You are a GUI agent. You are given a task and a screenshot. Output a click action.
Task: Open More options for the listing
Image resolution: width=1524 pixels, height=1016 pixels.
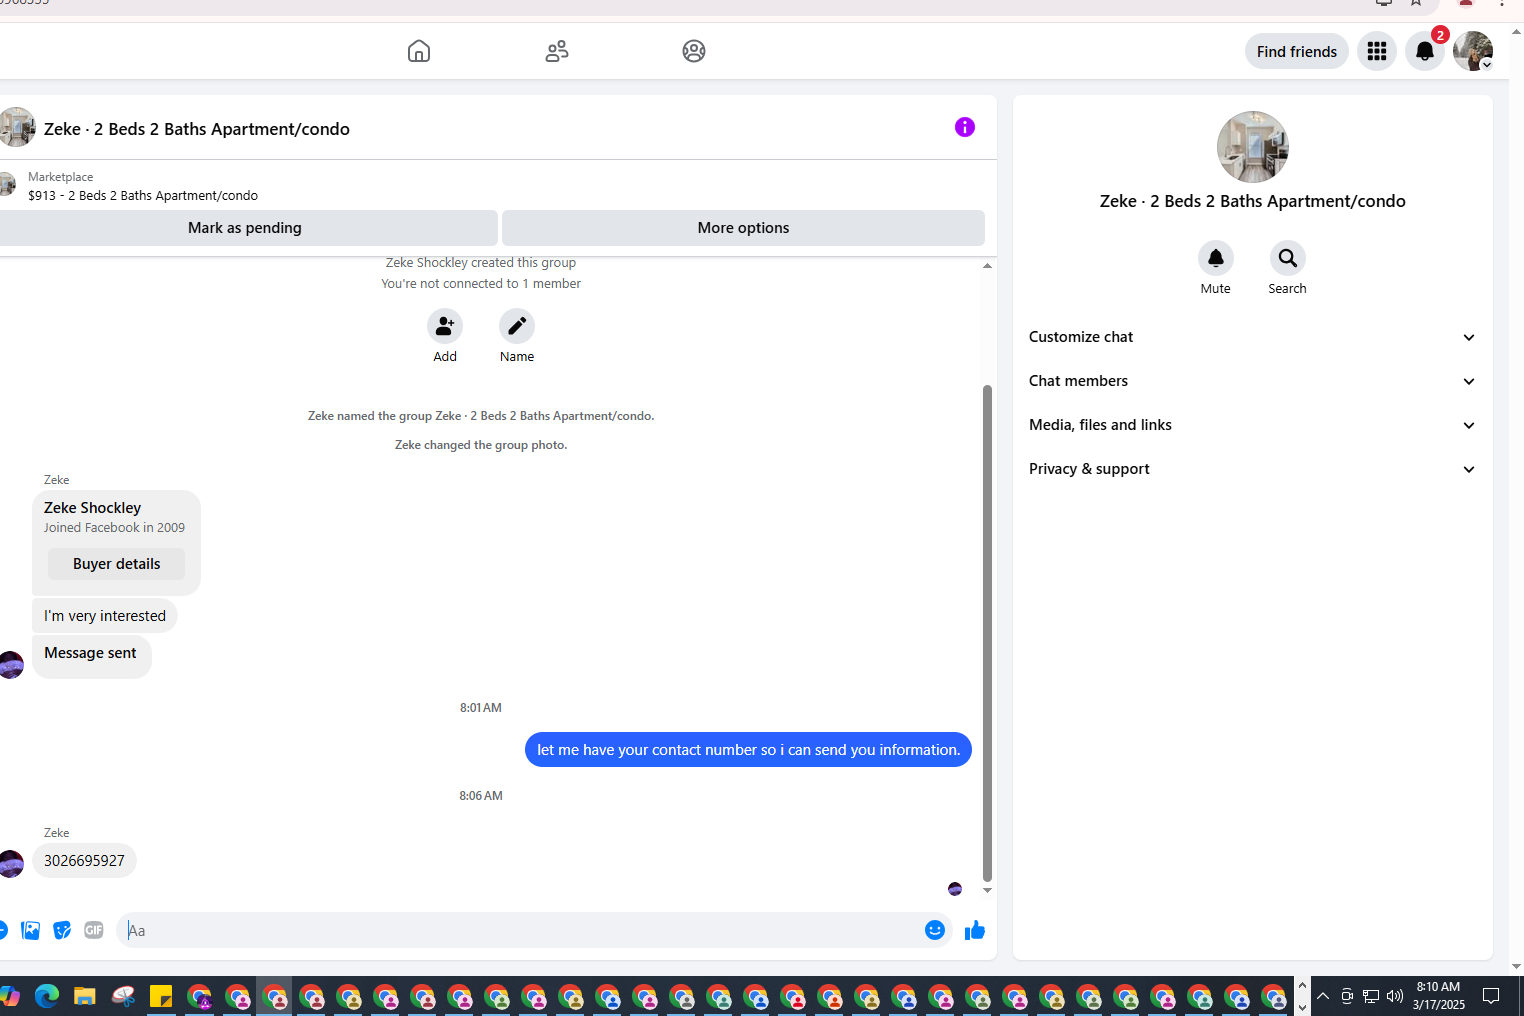743,228
